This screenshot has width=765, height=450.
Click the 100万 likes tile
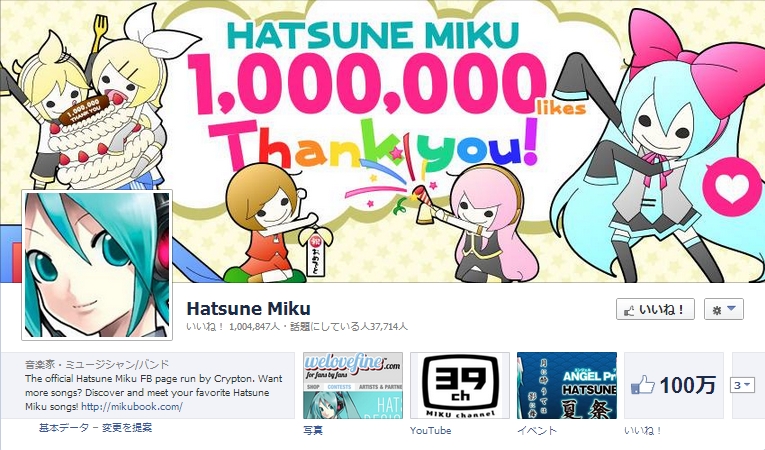674,386
